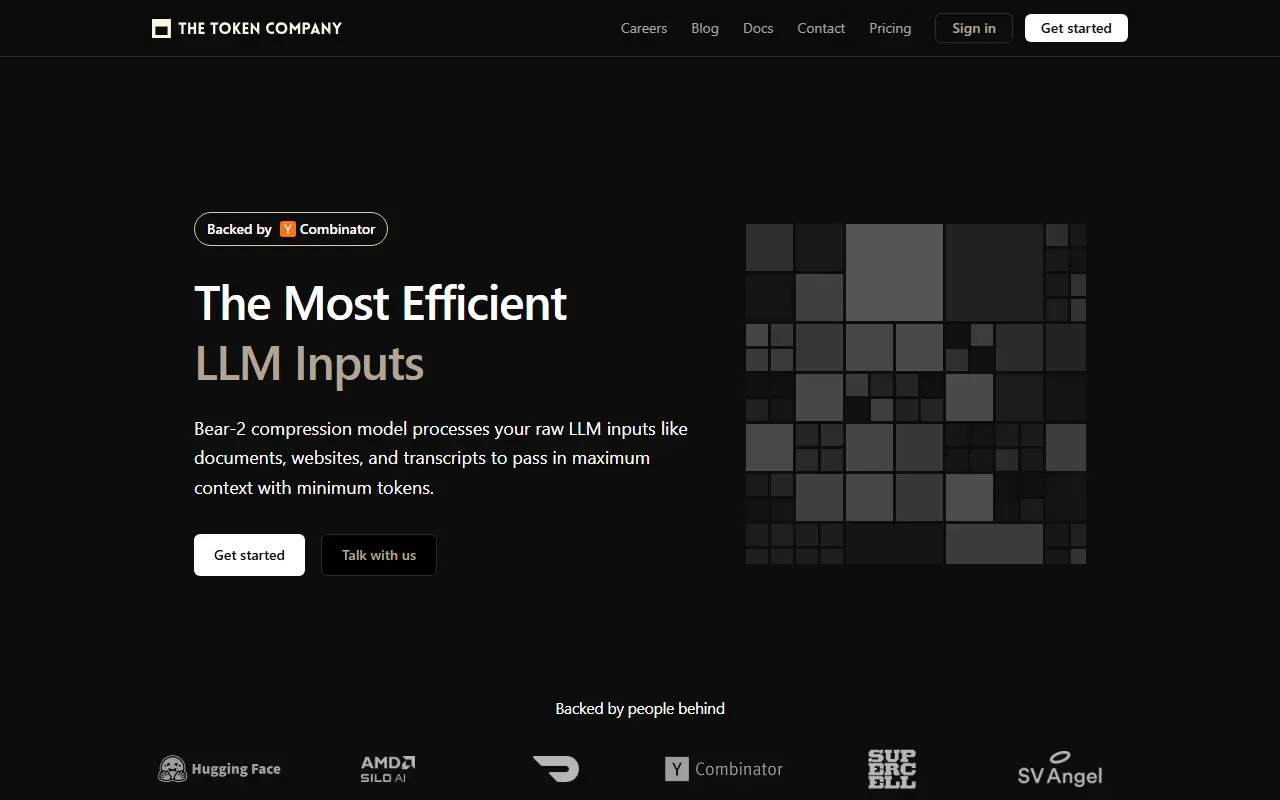Screen dimensions: 1280x800
Task: Click the Sign in button
Action: tap(974, 28)
